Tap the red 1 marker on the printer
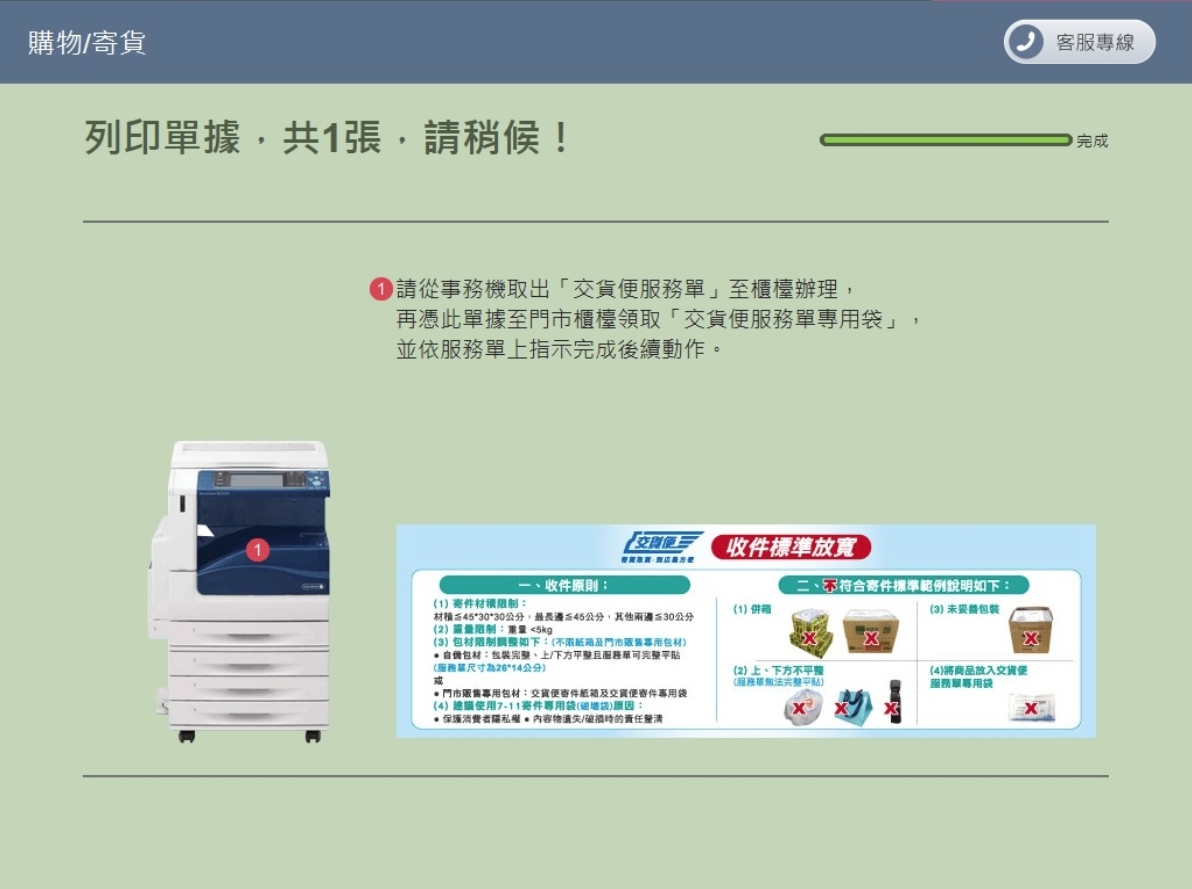This screenshot has width=1192, height=889. pos(258,549)
